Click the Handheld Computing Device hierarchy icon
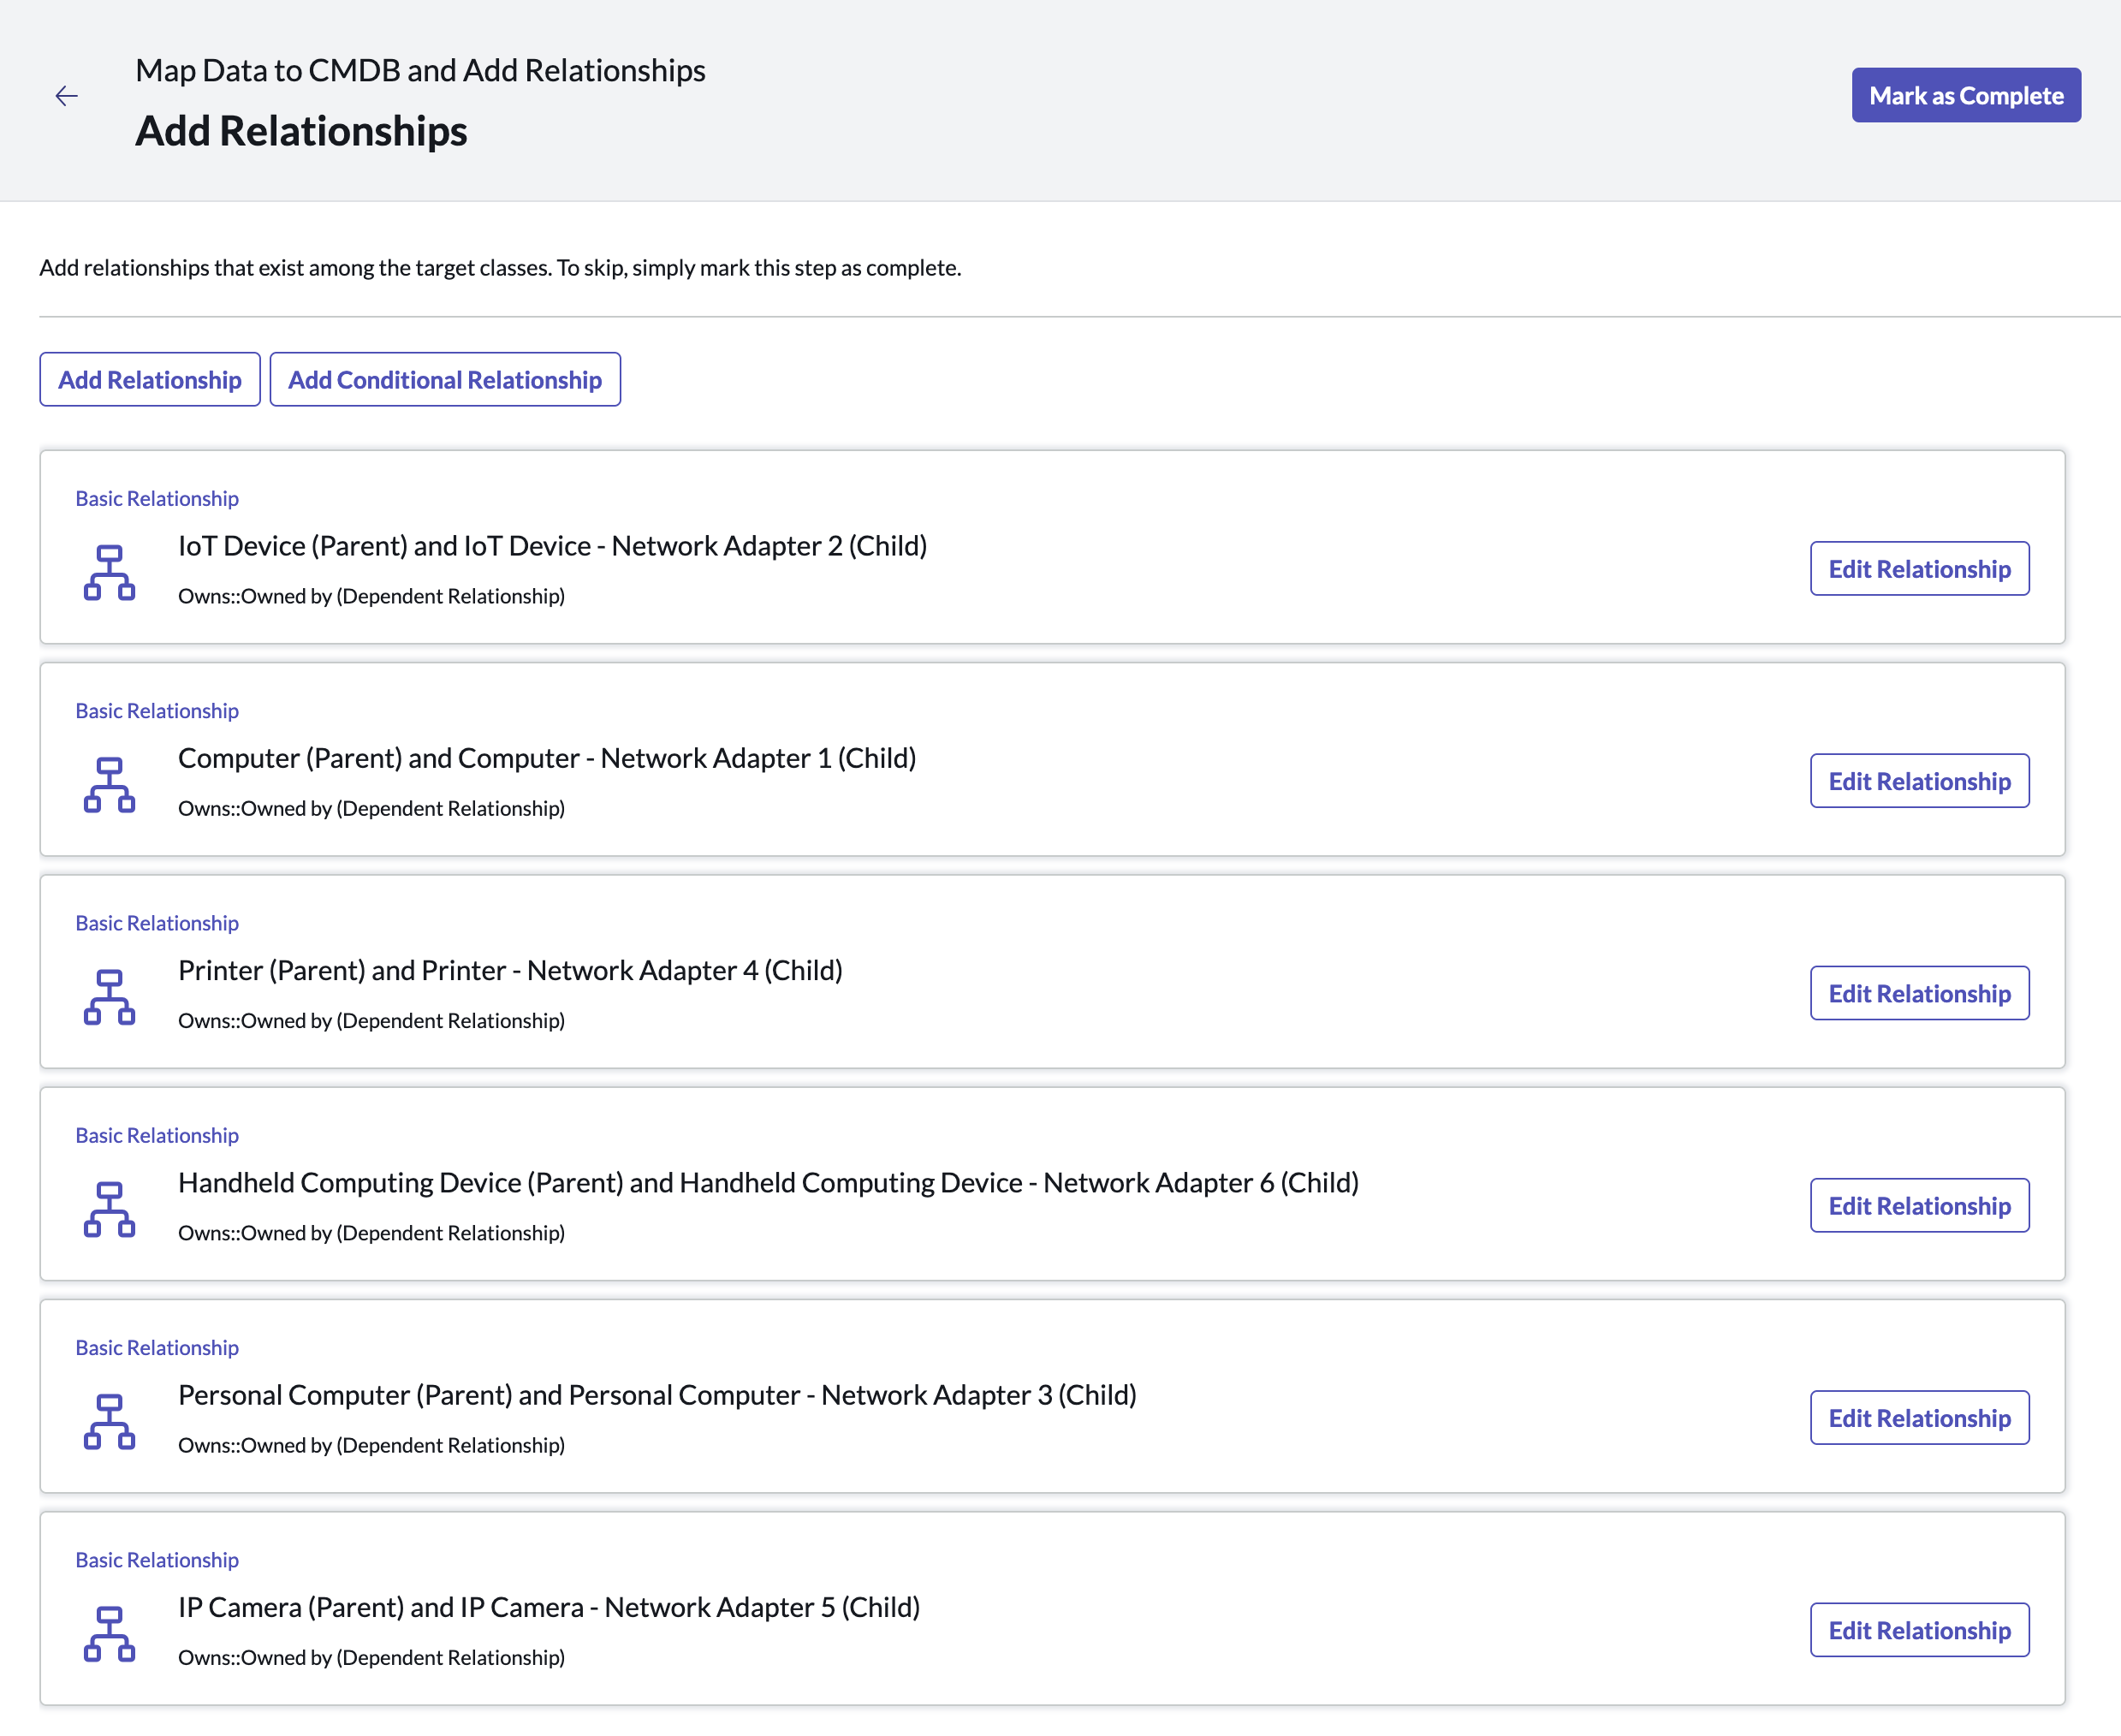This screenshot has width=2121, height=1736. (109, 1209)
